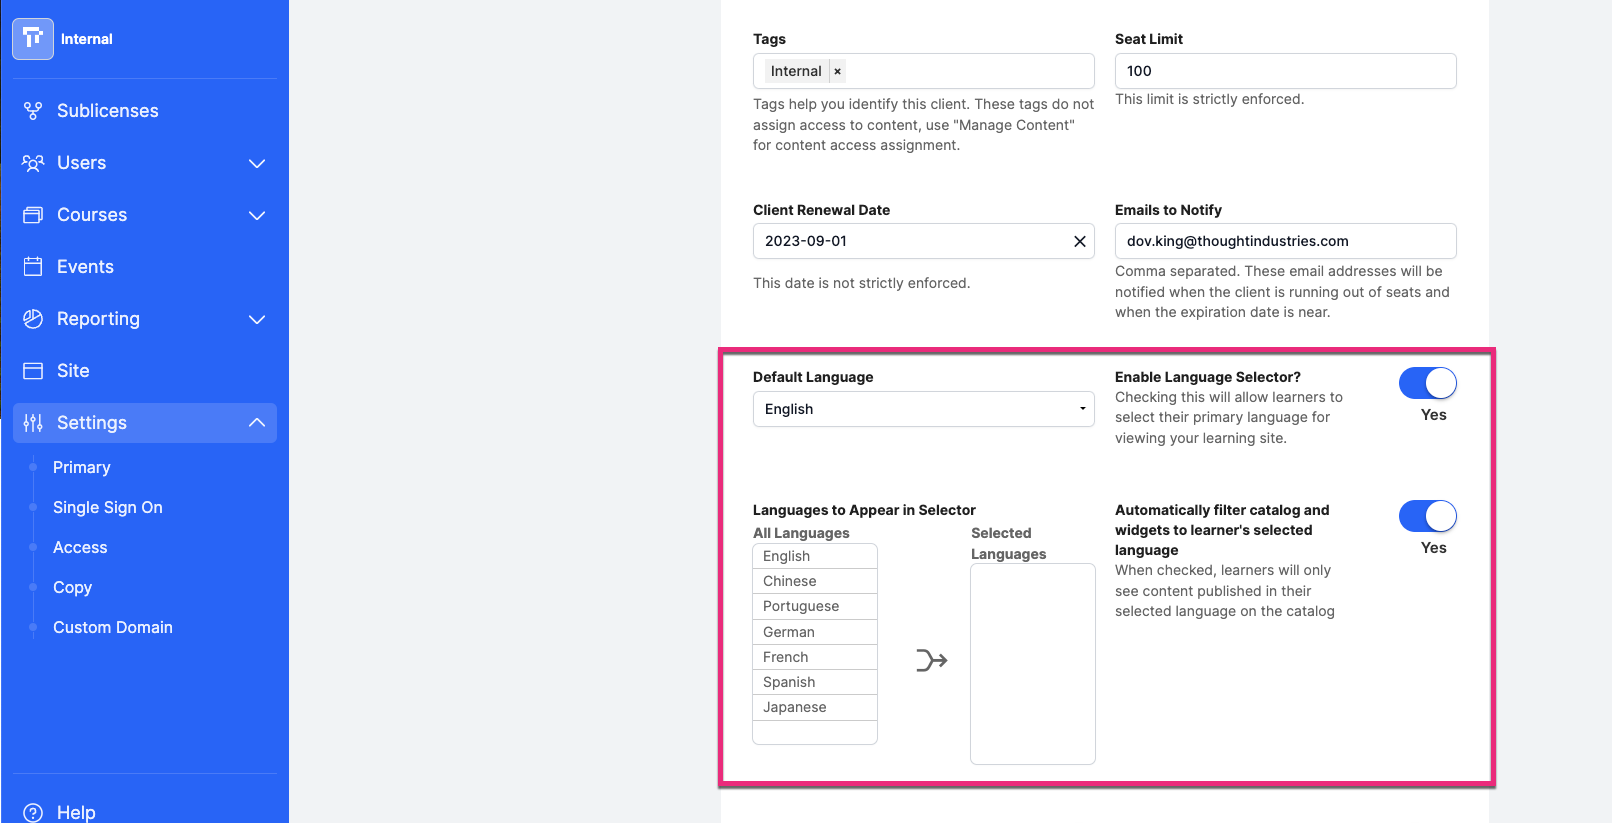
Task: Select Japanese in All Languages list
Action: pos(815,707)
